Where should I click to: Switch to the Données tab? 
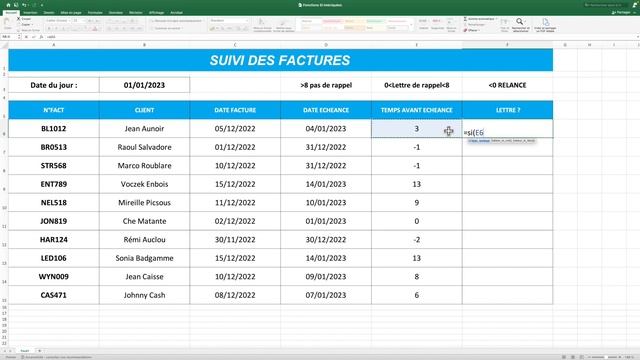pyautogui.click(x=116, y=13)
